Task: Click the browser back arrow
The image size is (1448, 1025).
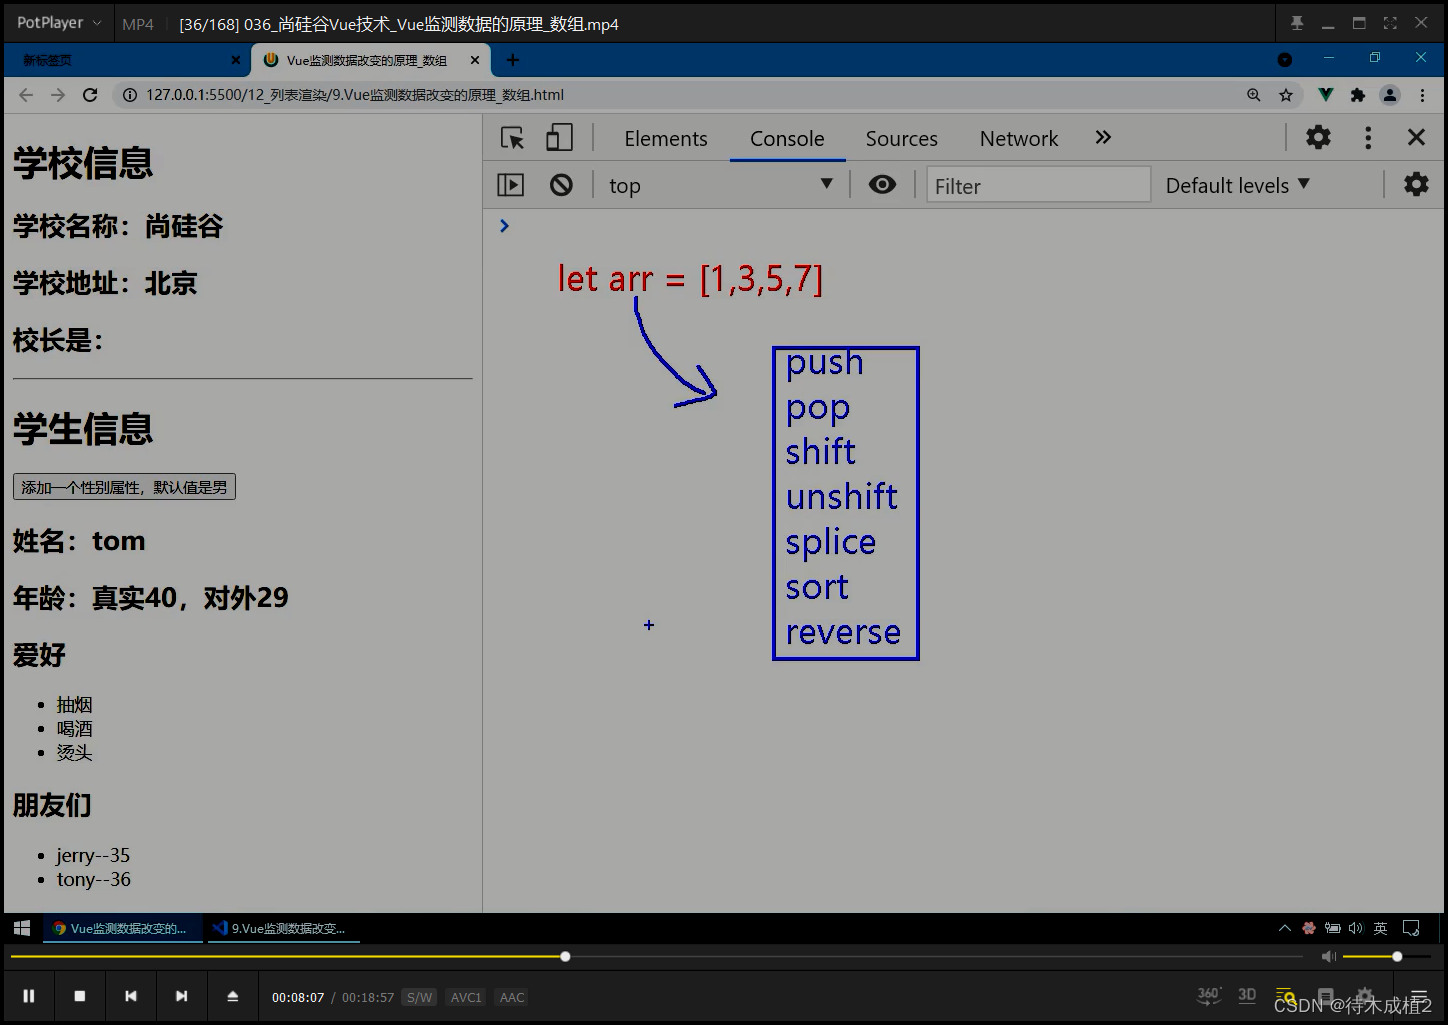Action: click(x=26, y=95)
